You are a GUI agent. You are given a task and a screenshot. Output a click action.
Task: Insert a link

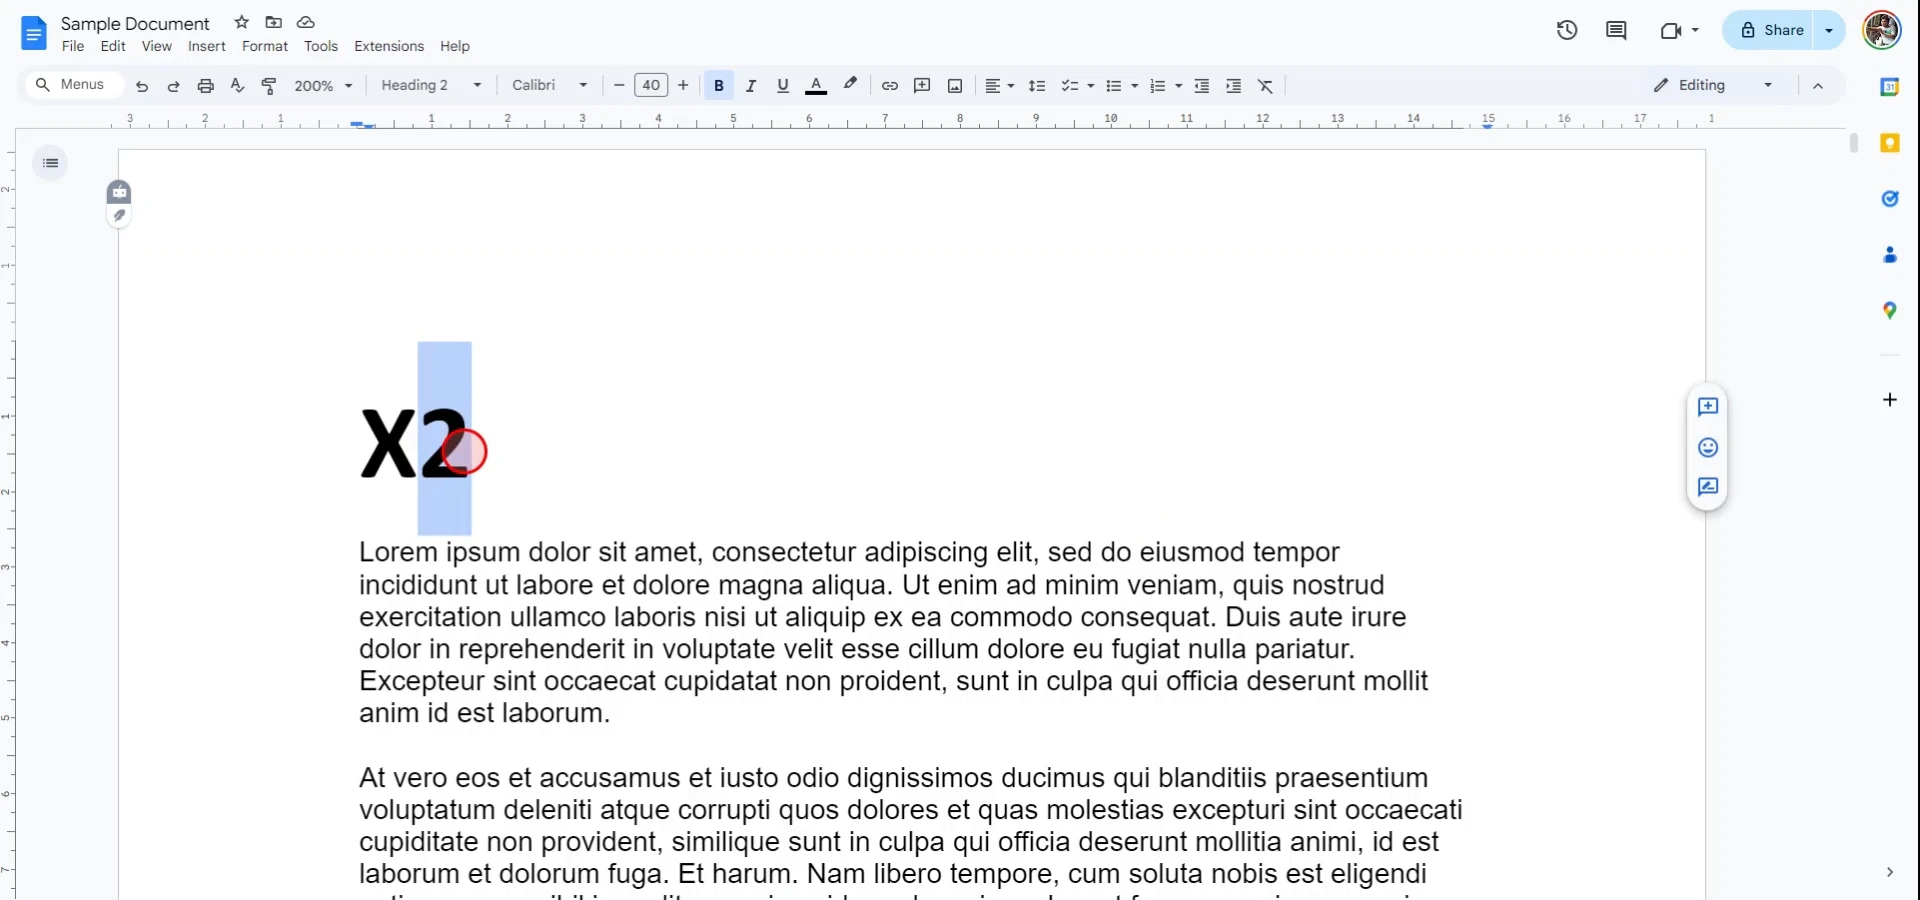(x=890, y=86)
